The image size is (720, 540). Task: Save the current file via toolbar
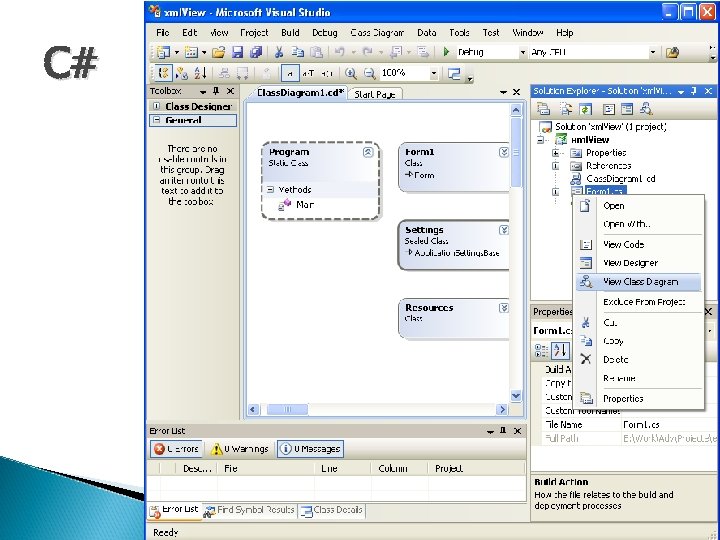point(237,52)
